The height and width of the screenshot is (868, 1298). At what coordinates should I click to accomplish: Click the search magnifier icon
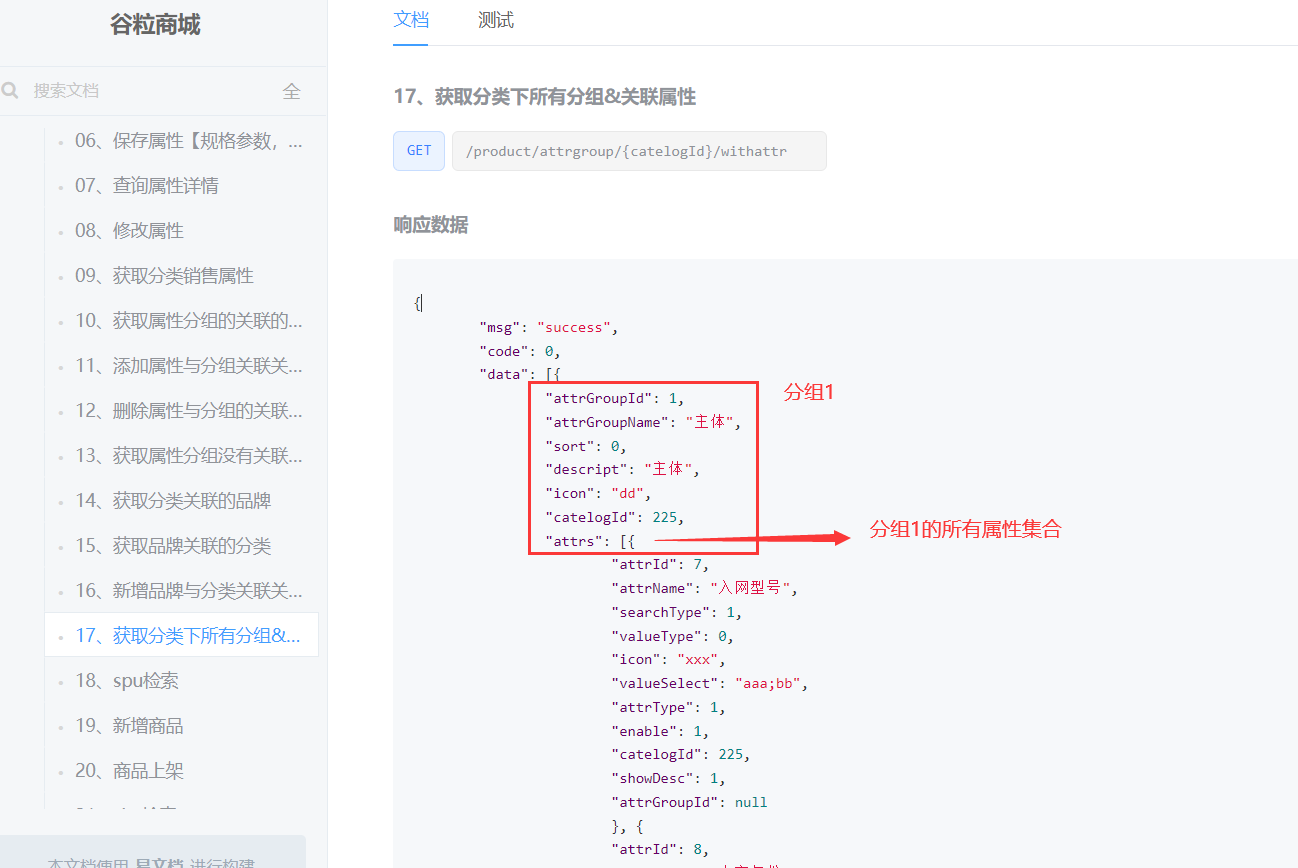coord(10,91)
